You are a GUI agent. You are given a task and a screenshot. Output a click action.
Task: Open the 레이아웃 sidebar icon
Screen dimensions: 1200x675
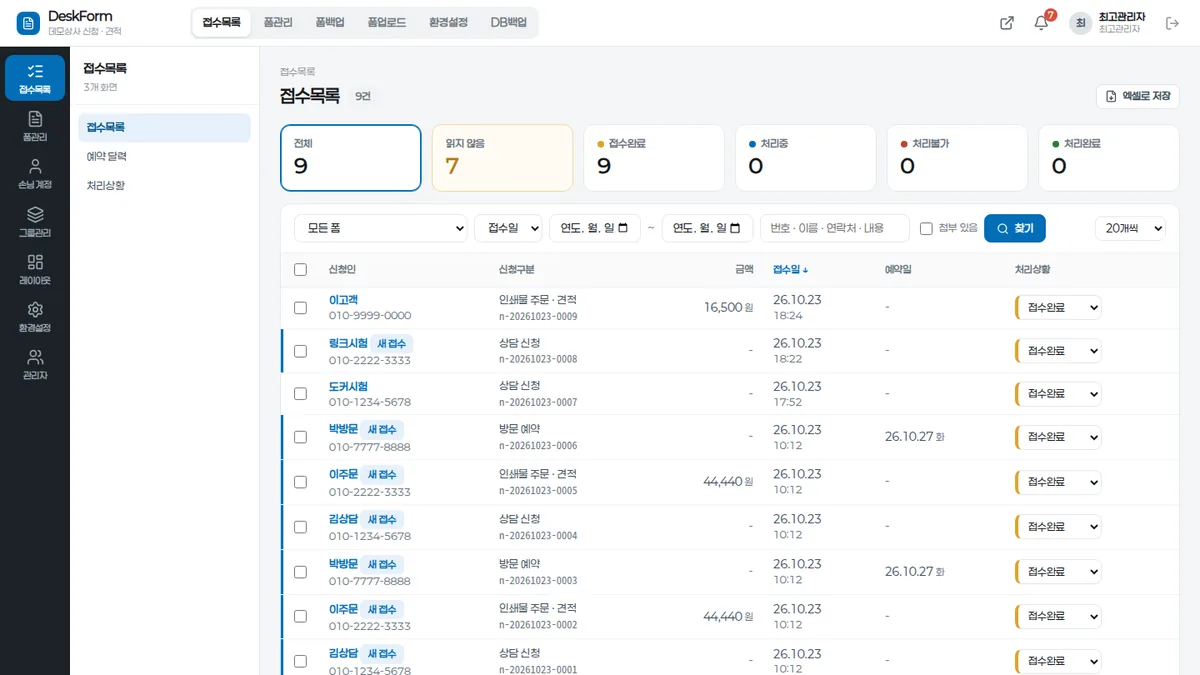coord(35,269)
